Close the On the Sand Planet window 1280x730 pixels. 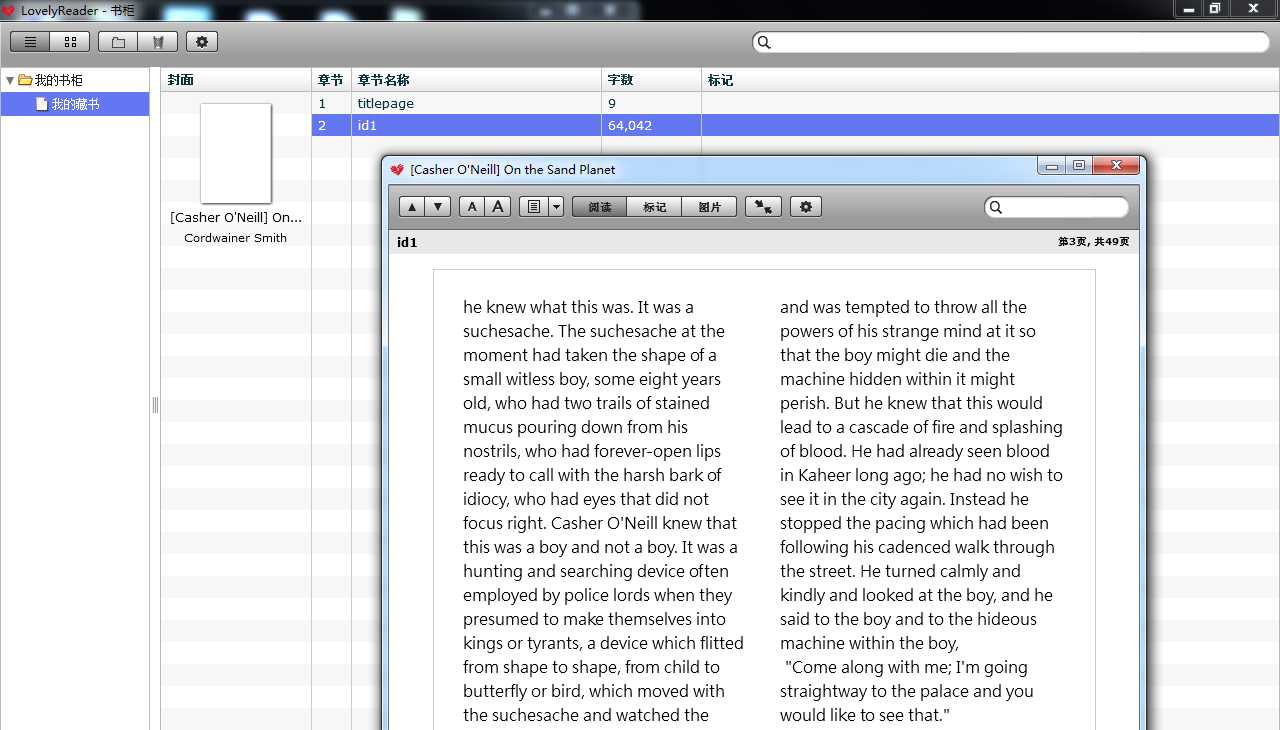point(1116,166)
